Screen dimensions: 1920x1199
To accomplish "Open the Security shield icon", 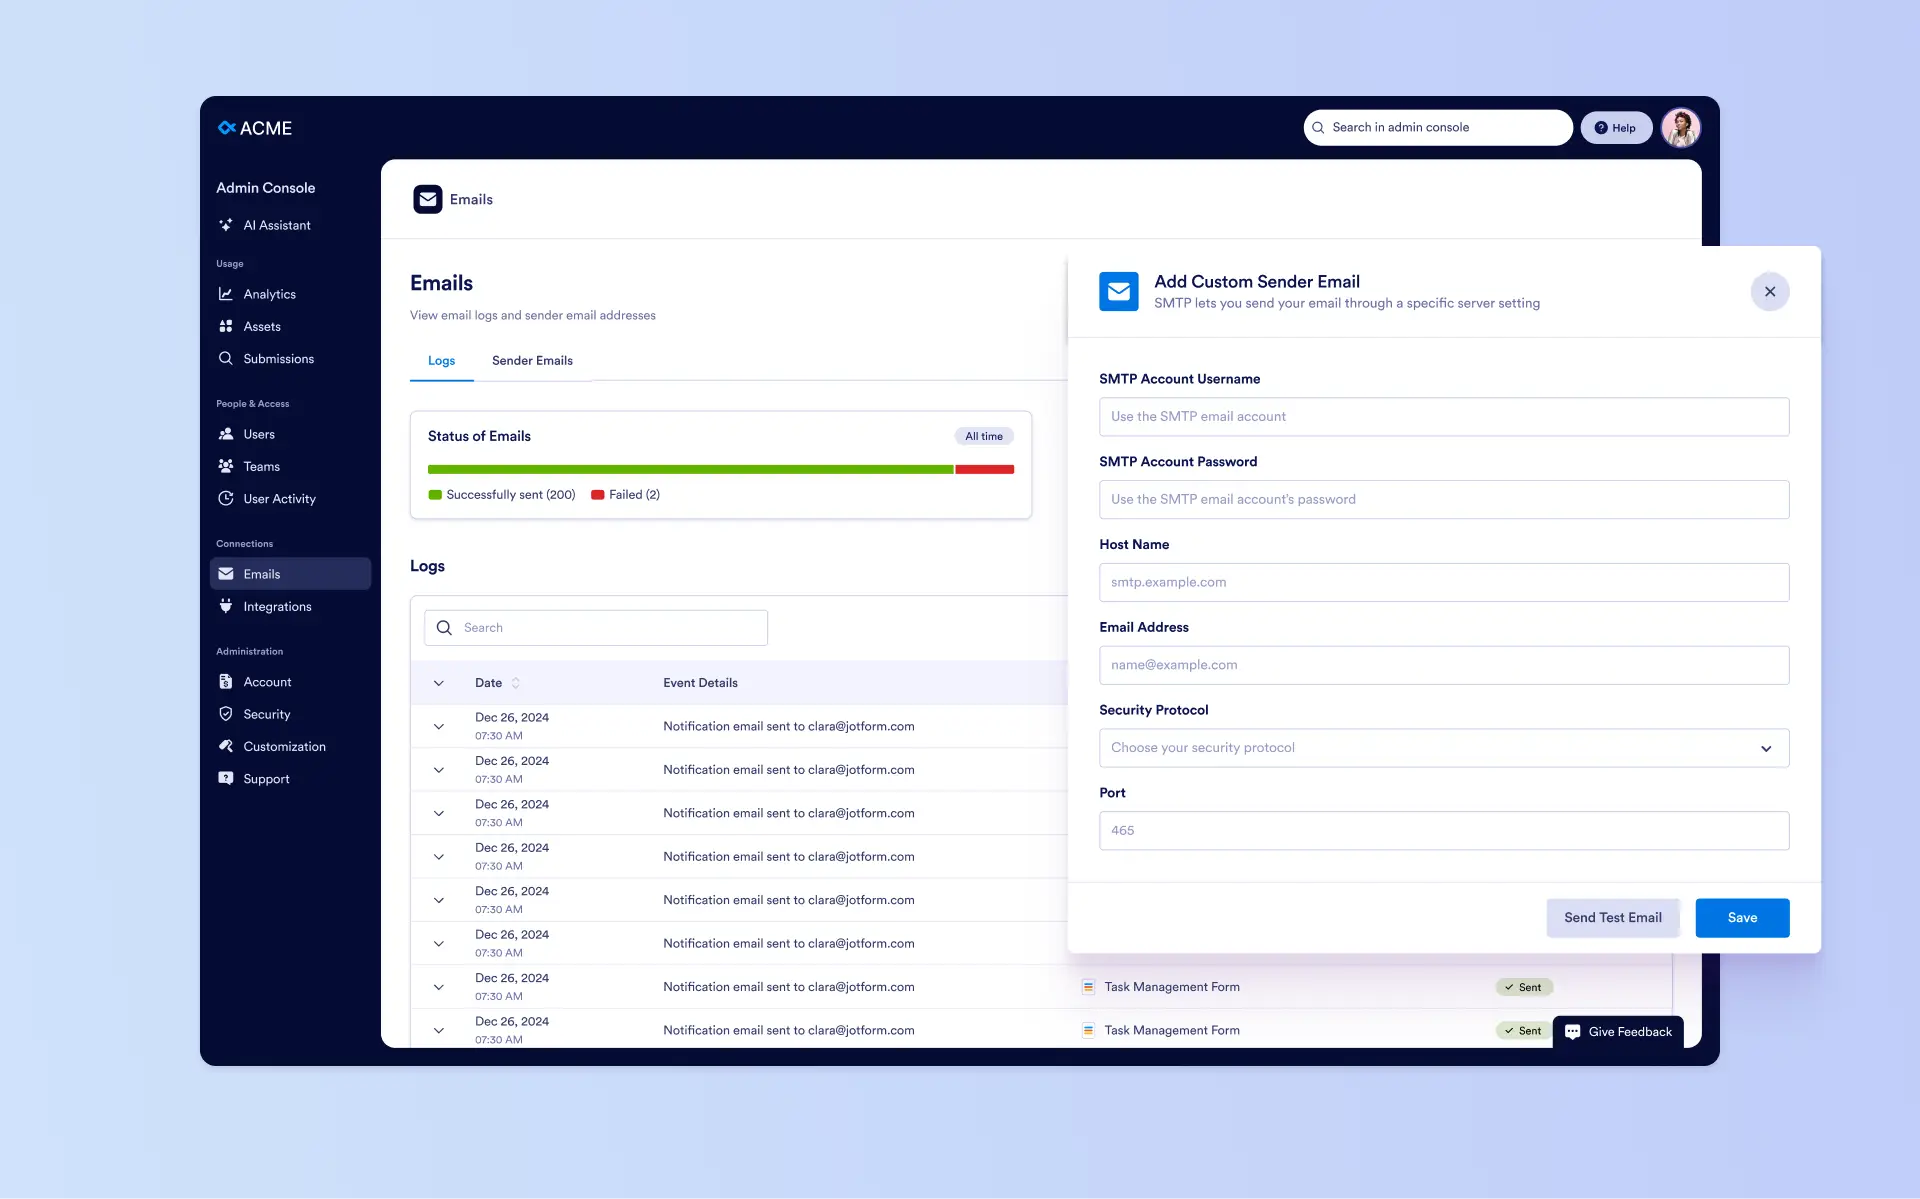I will [226, 714].
